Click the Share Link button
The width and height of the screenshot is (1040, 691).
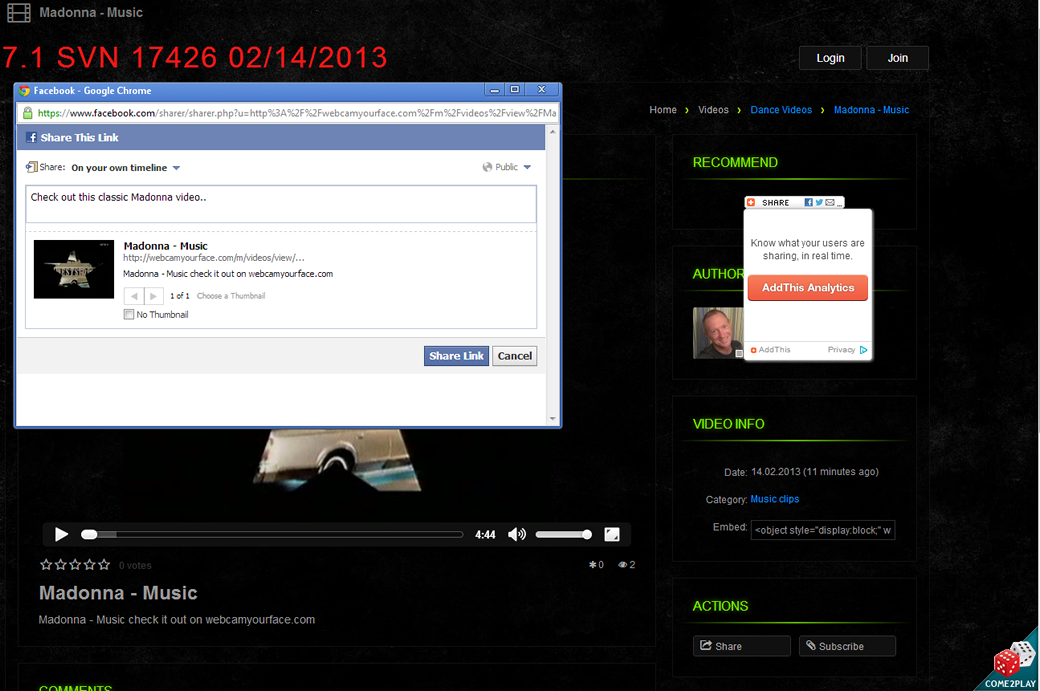[456, 356]
